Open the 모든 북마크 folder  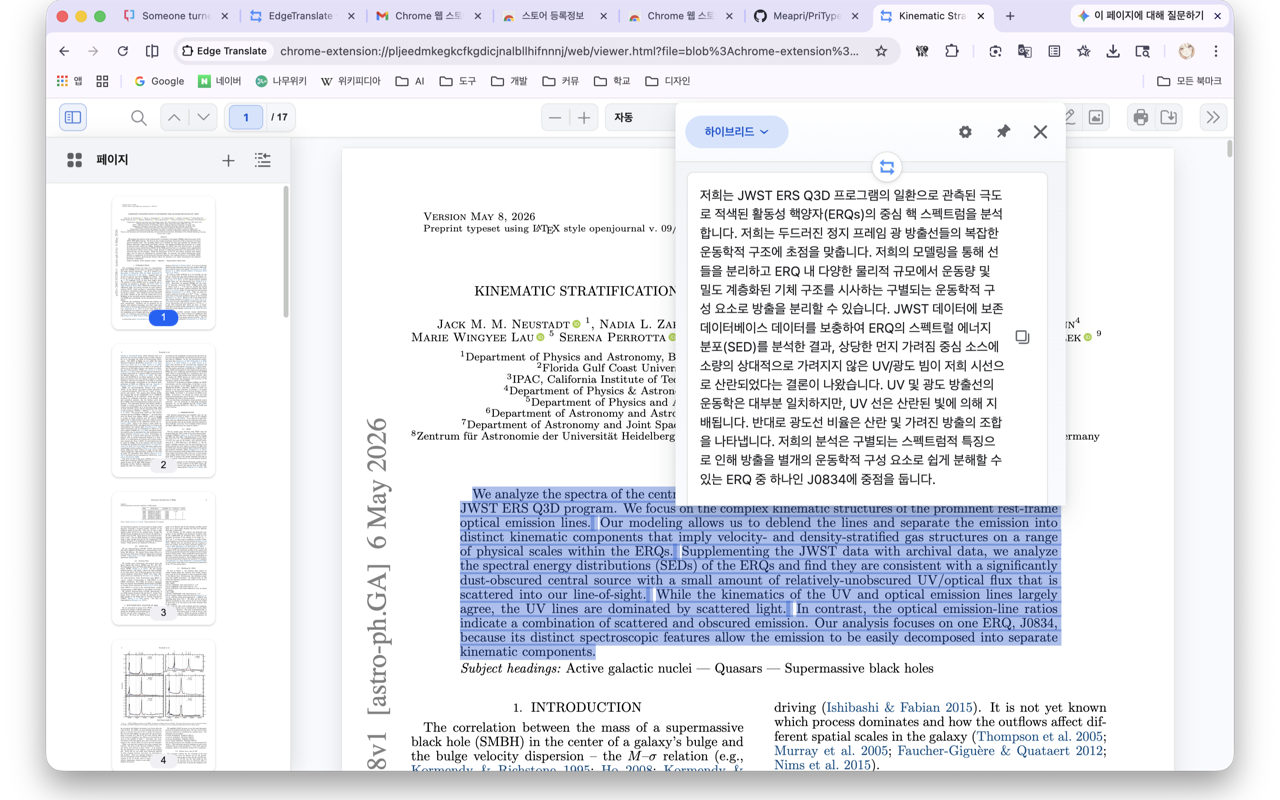coord(1189,81)
